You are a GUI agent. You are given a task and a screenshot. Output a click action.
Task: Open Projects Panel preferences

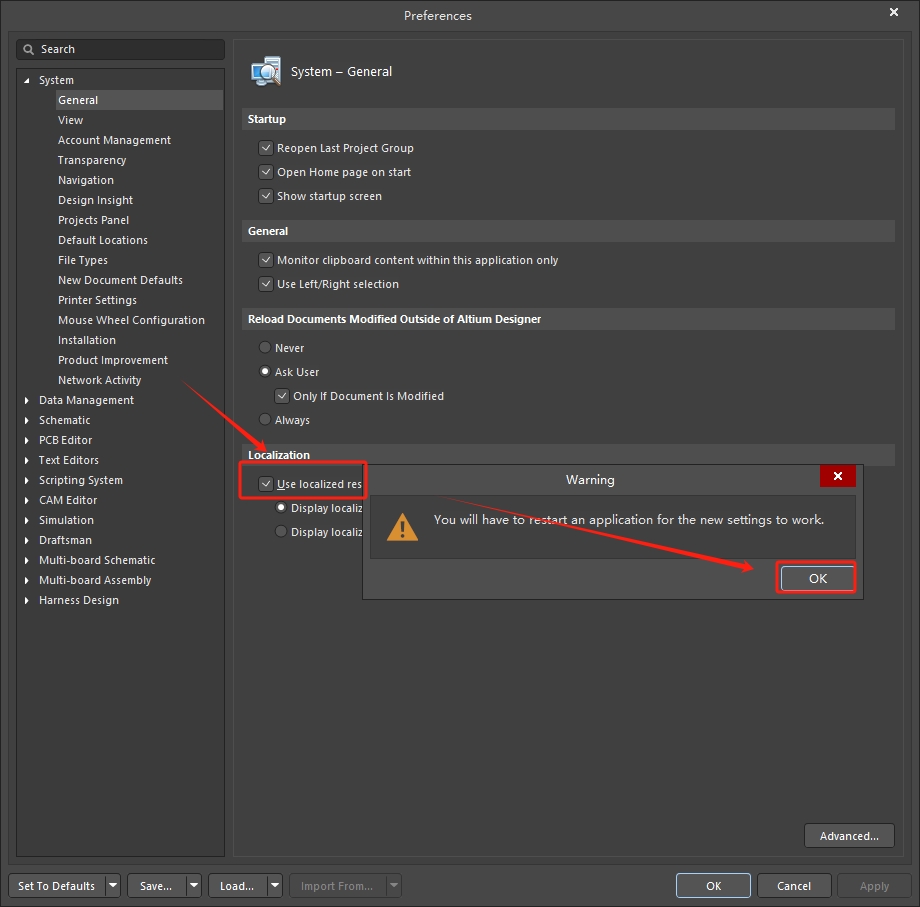click(93, 220)
